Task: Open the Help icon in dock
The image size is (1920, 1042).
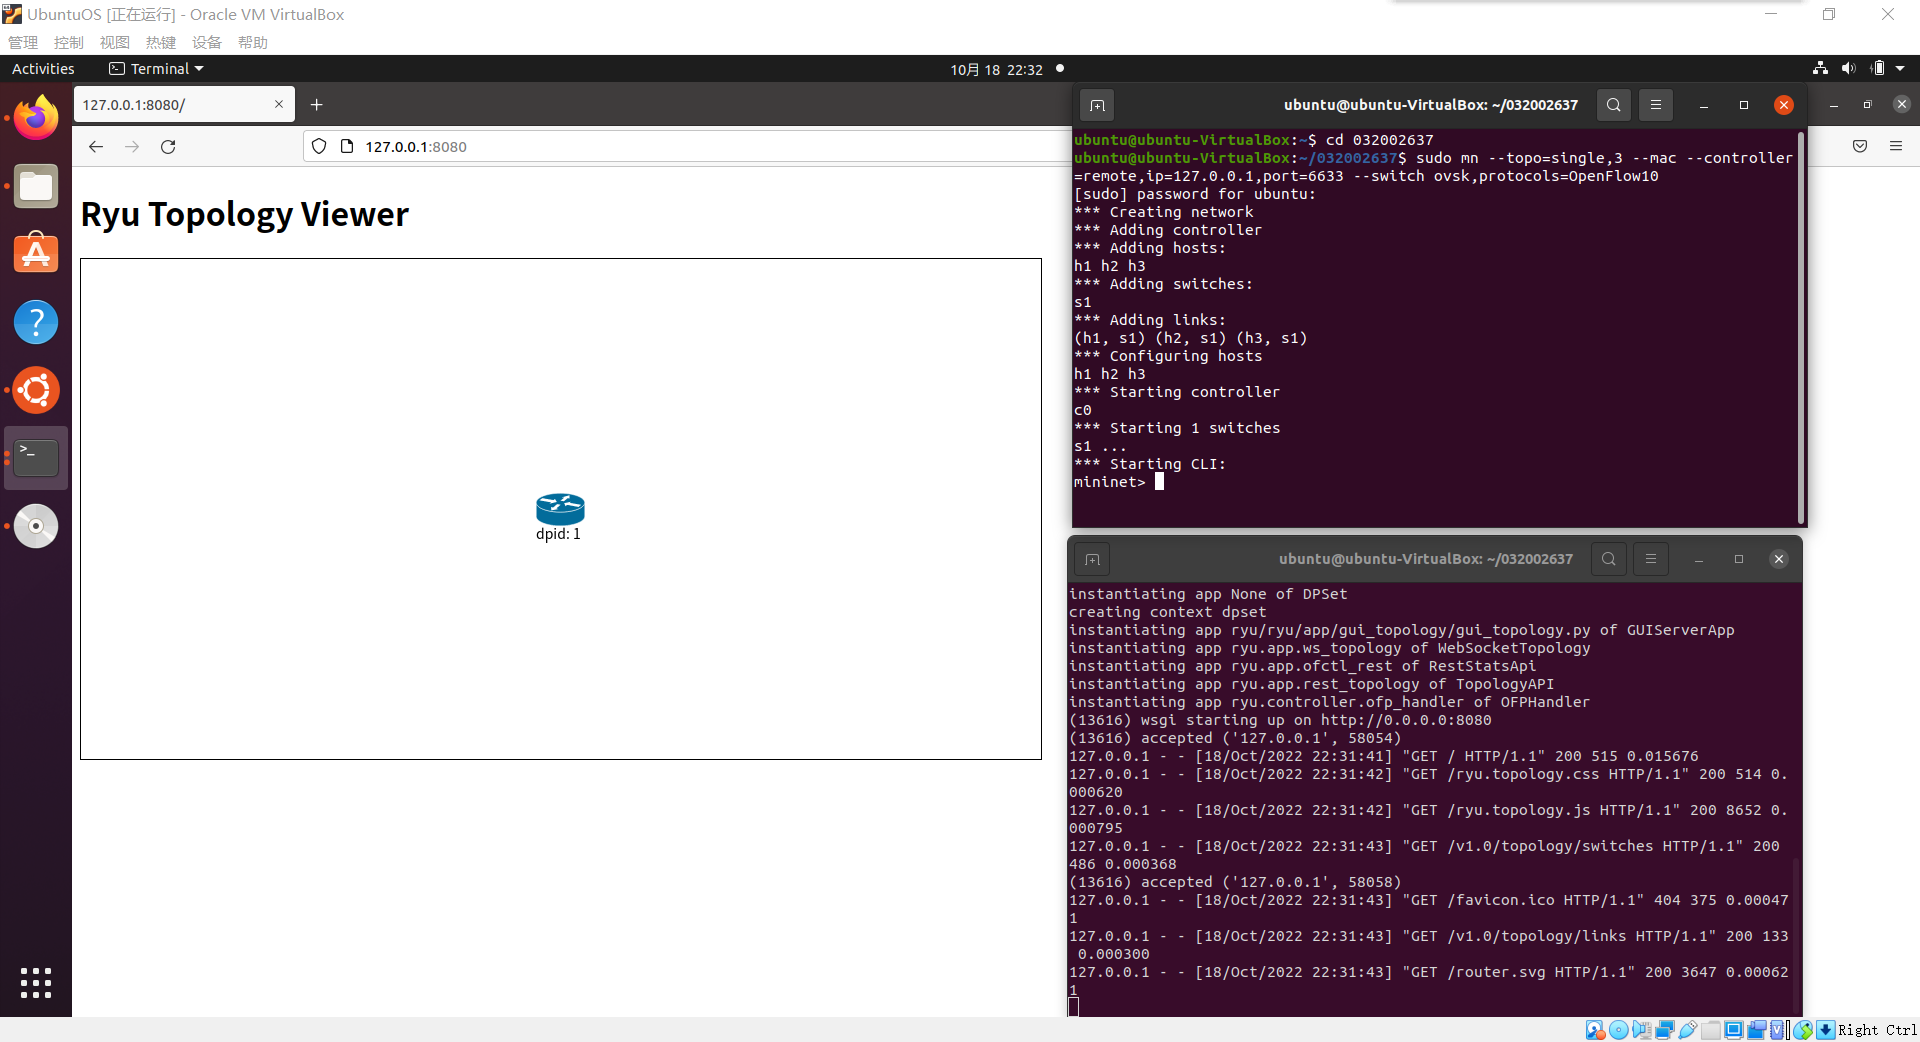Action: (x=36, y=322)
